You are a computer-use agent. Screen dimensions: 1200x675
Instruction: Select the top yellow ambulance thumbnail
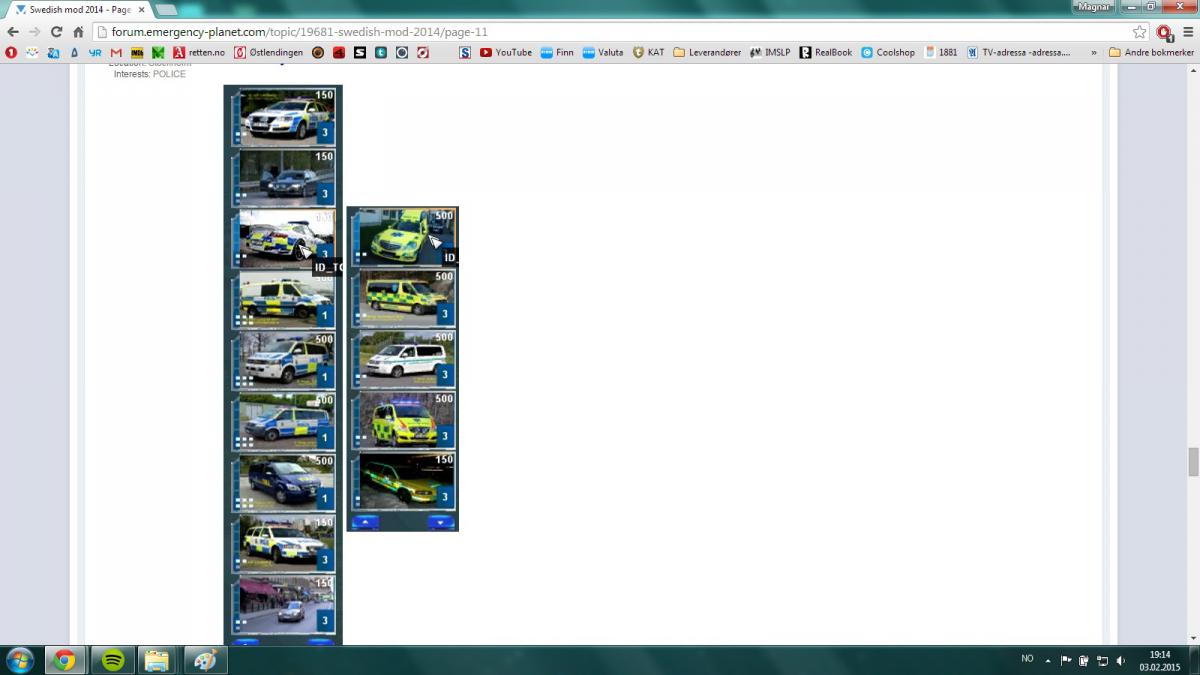(x=403, y=236)
